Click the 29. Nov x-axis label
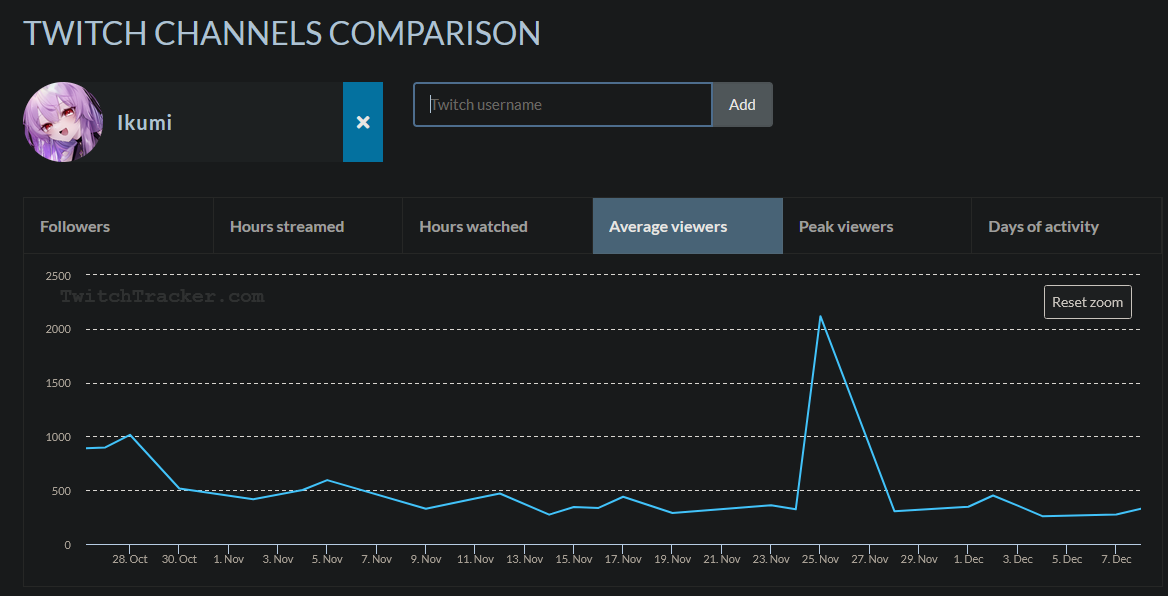 click(918, 559)
